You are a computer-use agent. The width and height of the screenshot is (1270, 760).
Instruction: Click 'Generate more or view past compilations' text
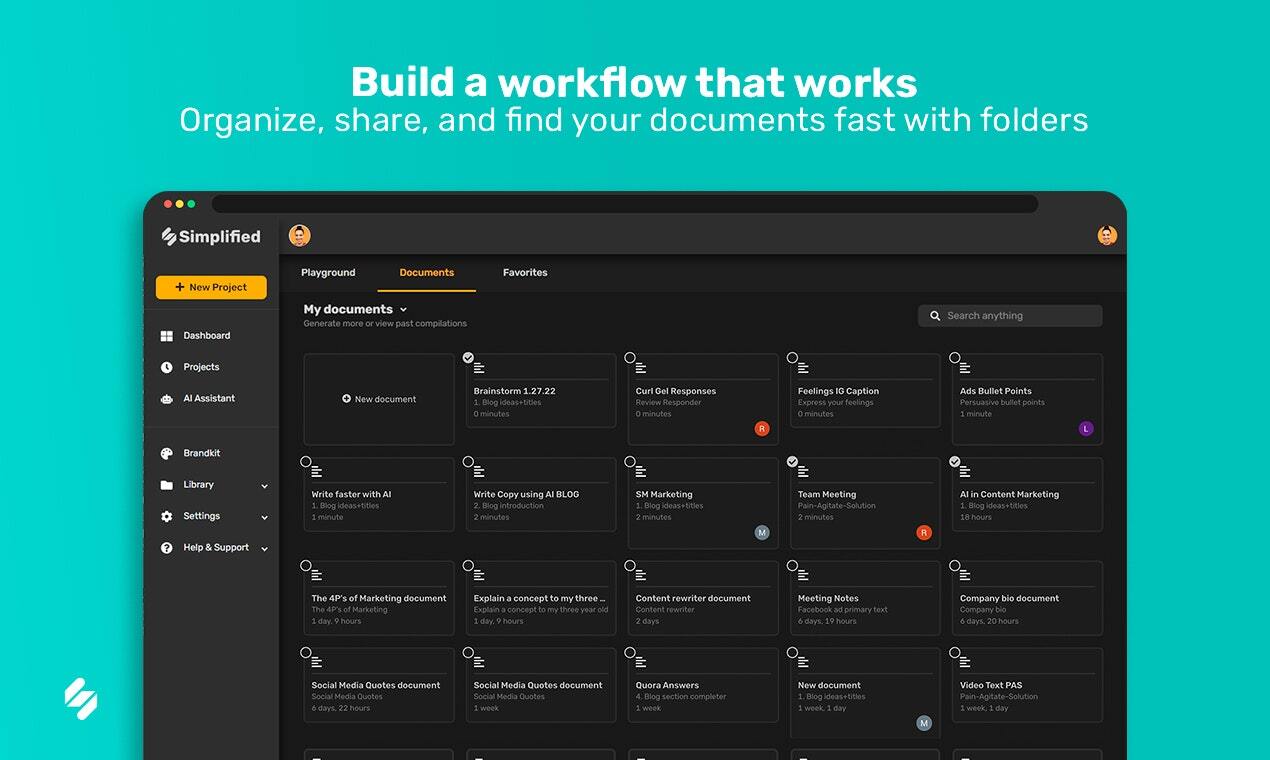click(385, 324)
